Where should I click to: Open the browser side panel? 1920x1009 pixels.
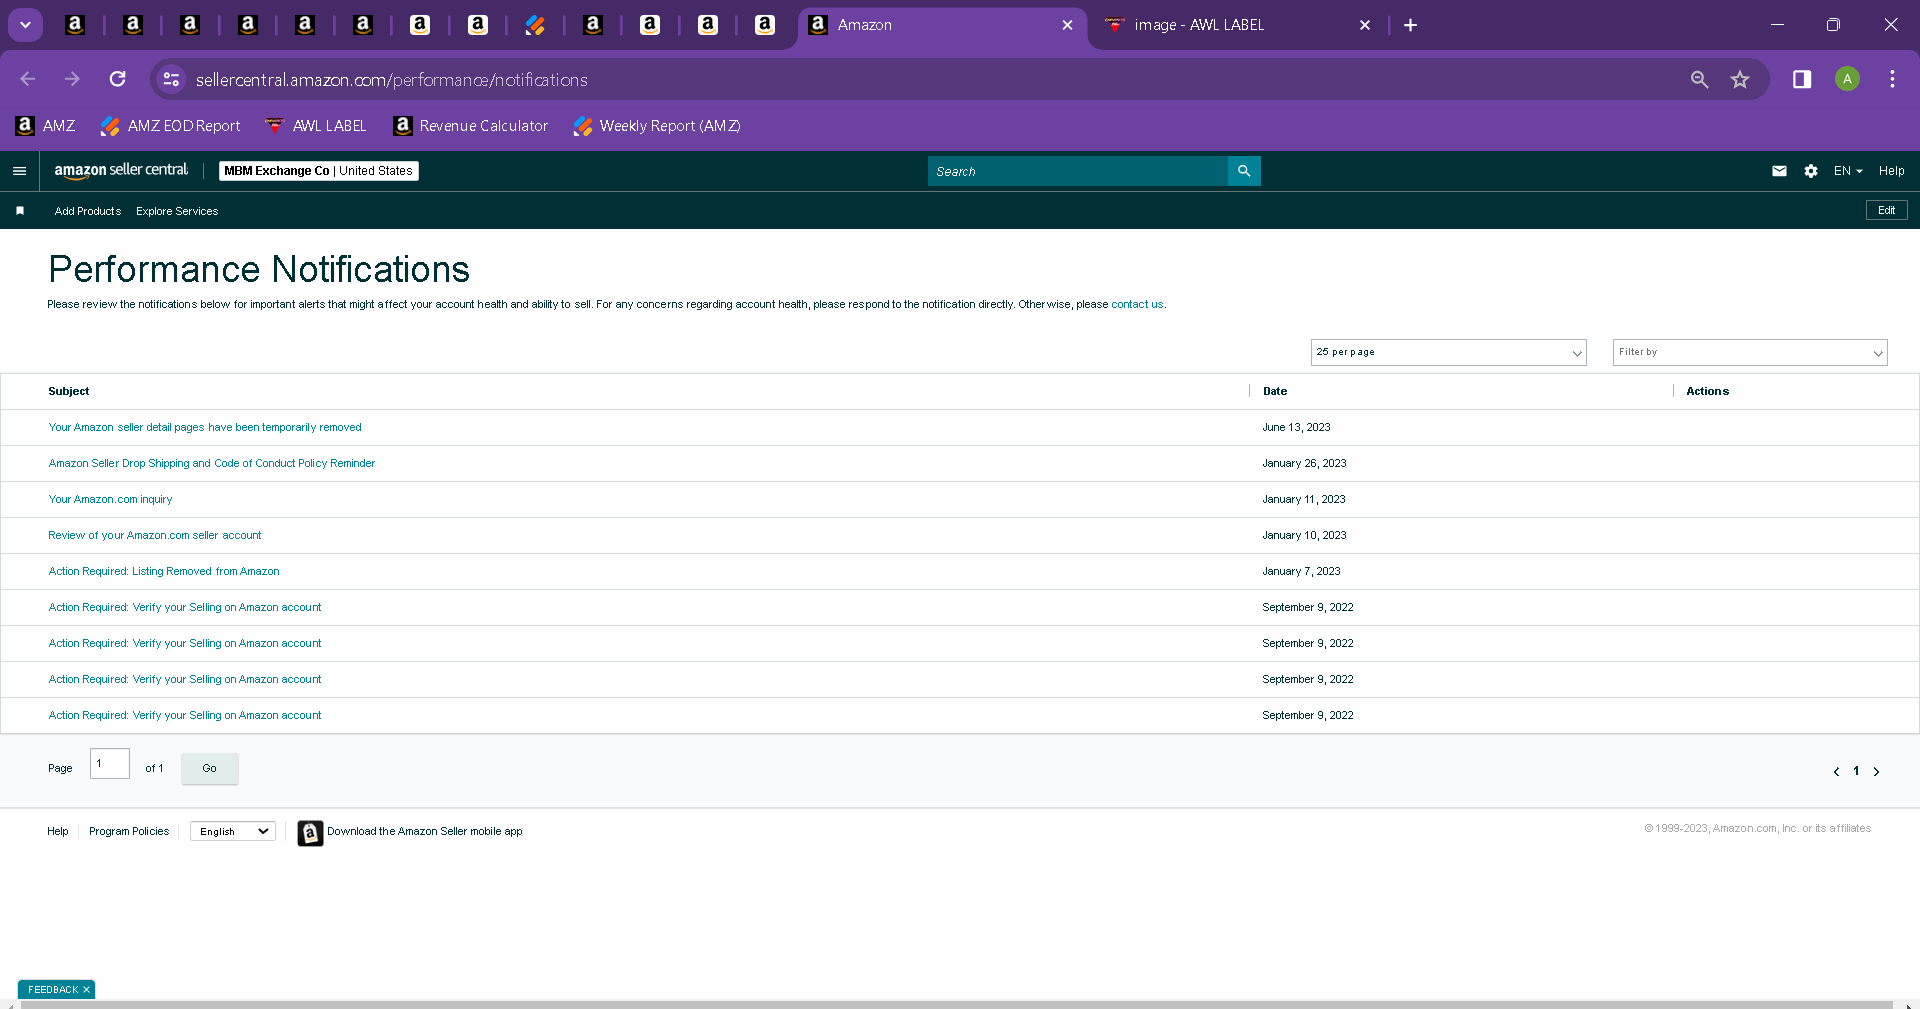[x=1802, y=79]
